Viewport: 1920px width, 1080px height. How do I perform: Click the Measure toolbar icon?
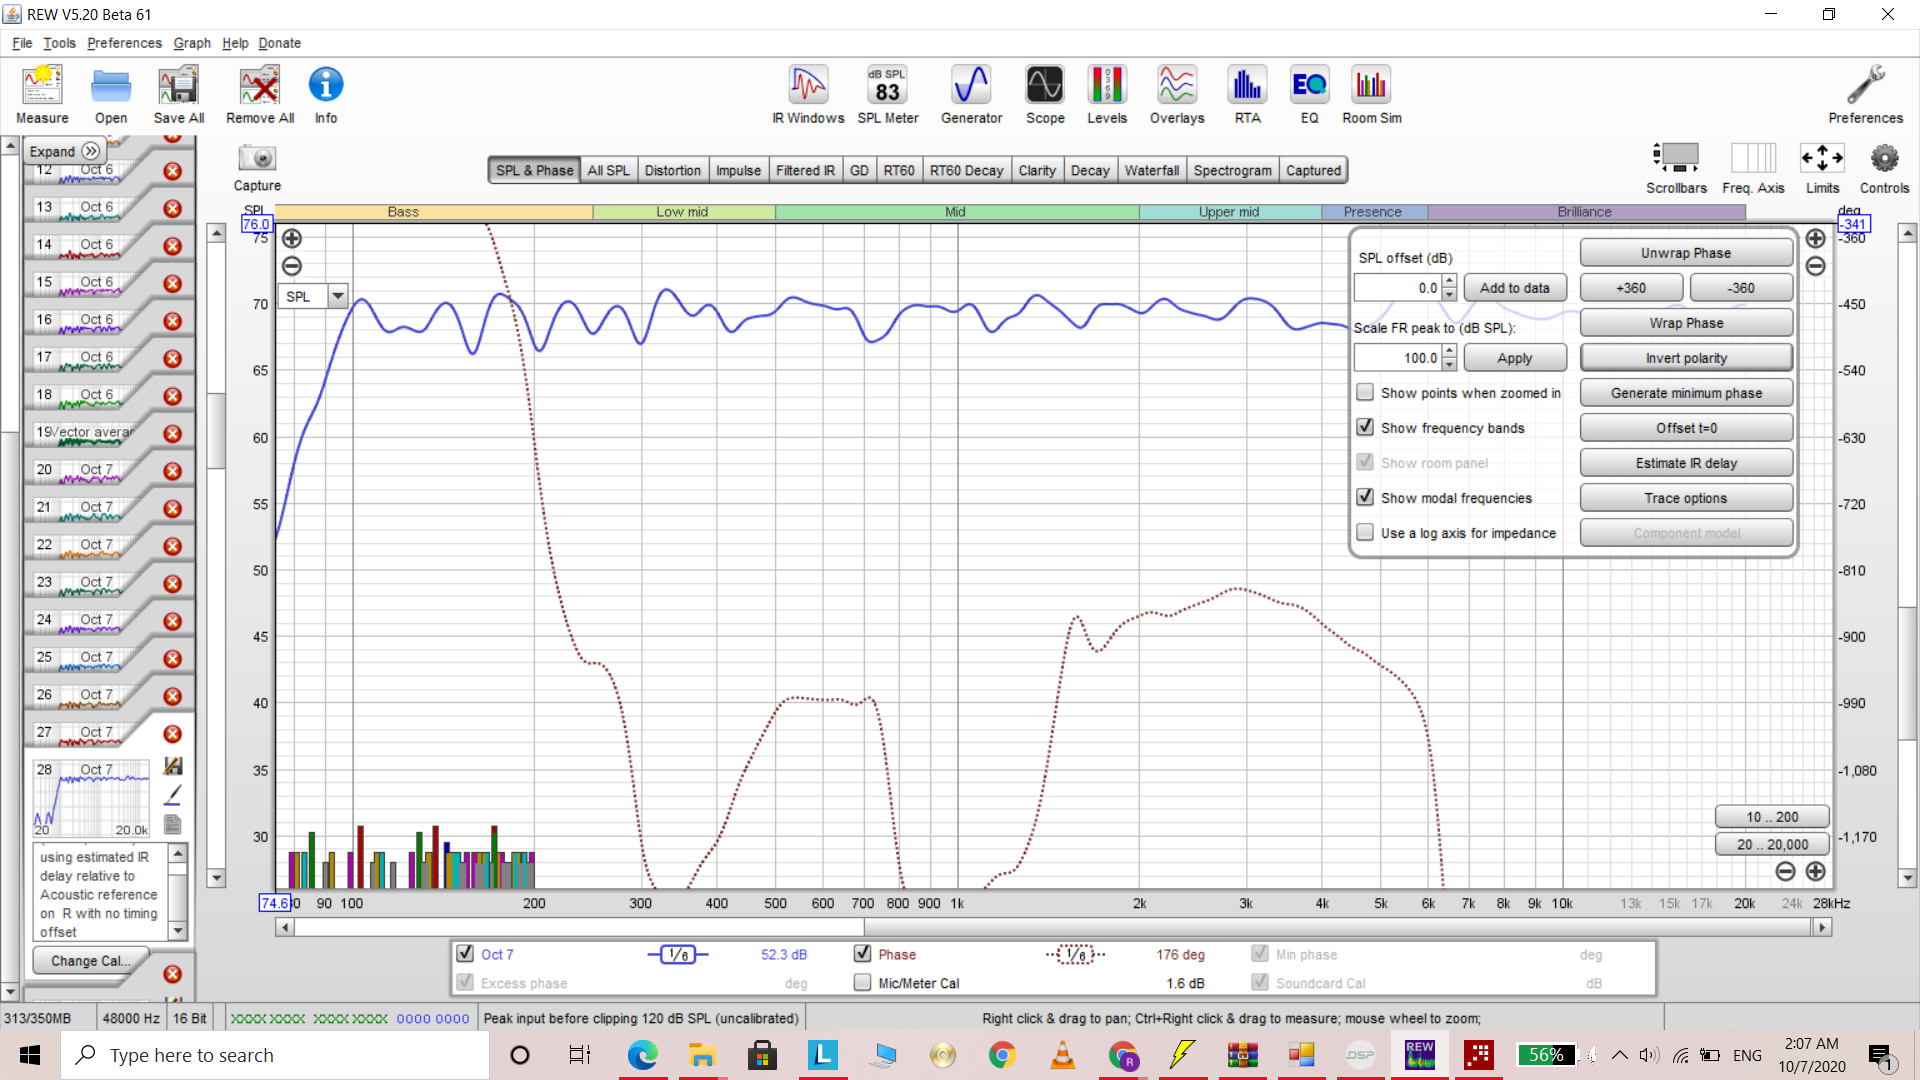(x=42, y=95)
